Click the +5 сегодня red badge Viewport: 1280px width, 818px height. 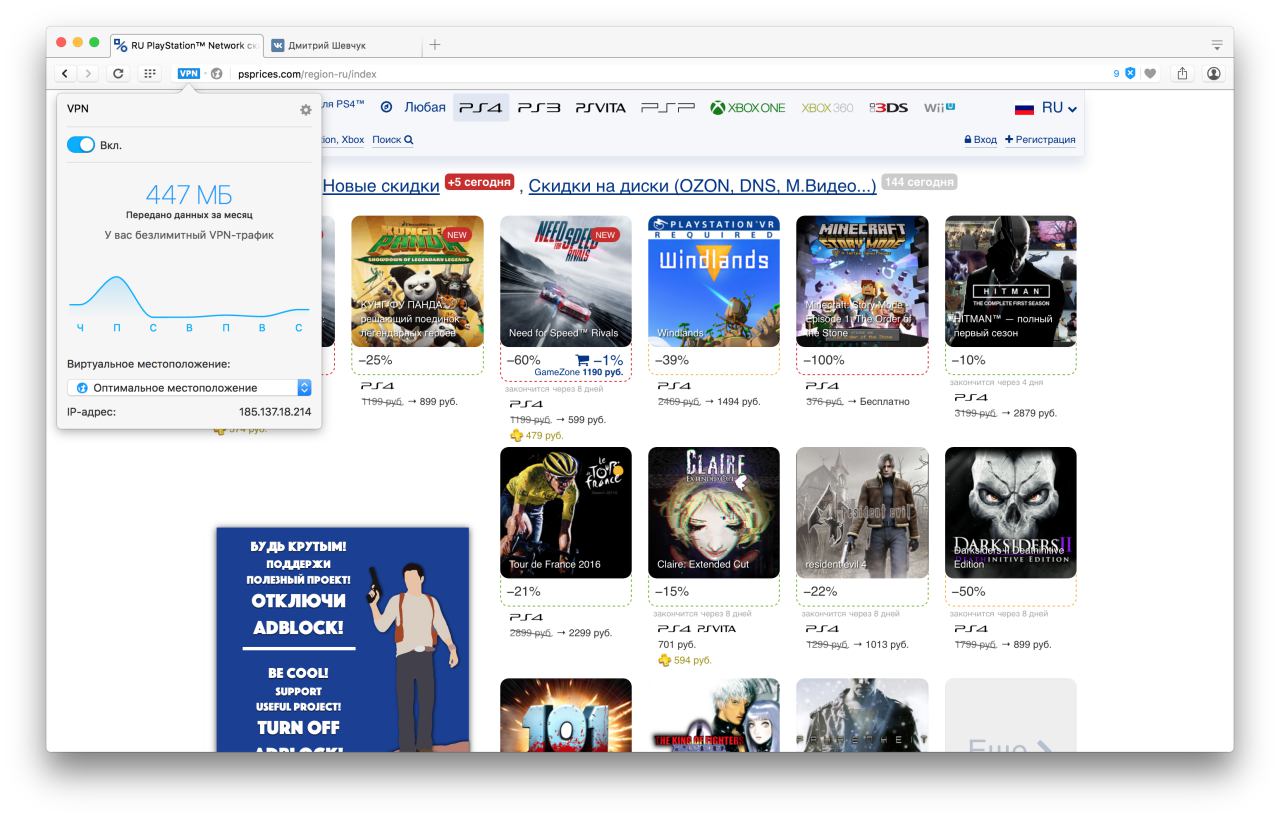tap(479, 182)
